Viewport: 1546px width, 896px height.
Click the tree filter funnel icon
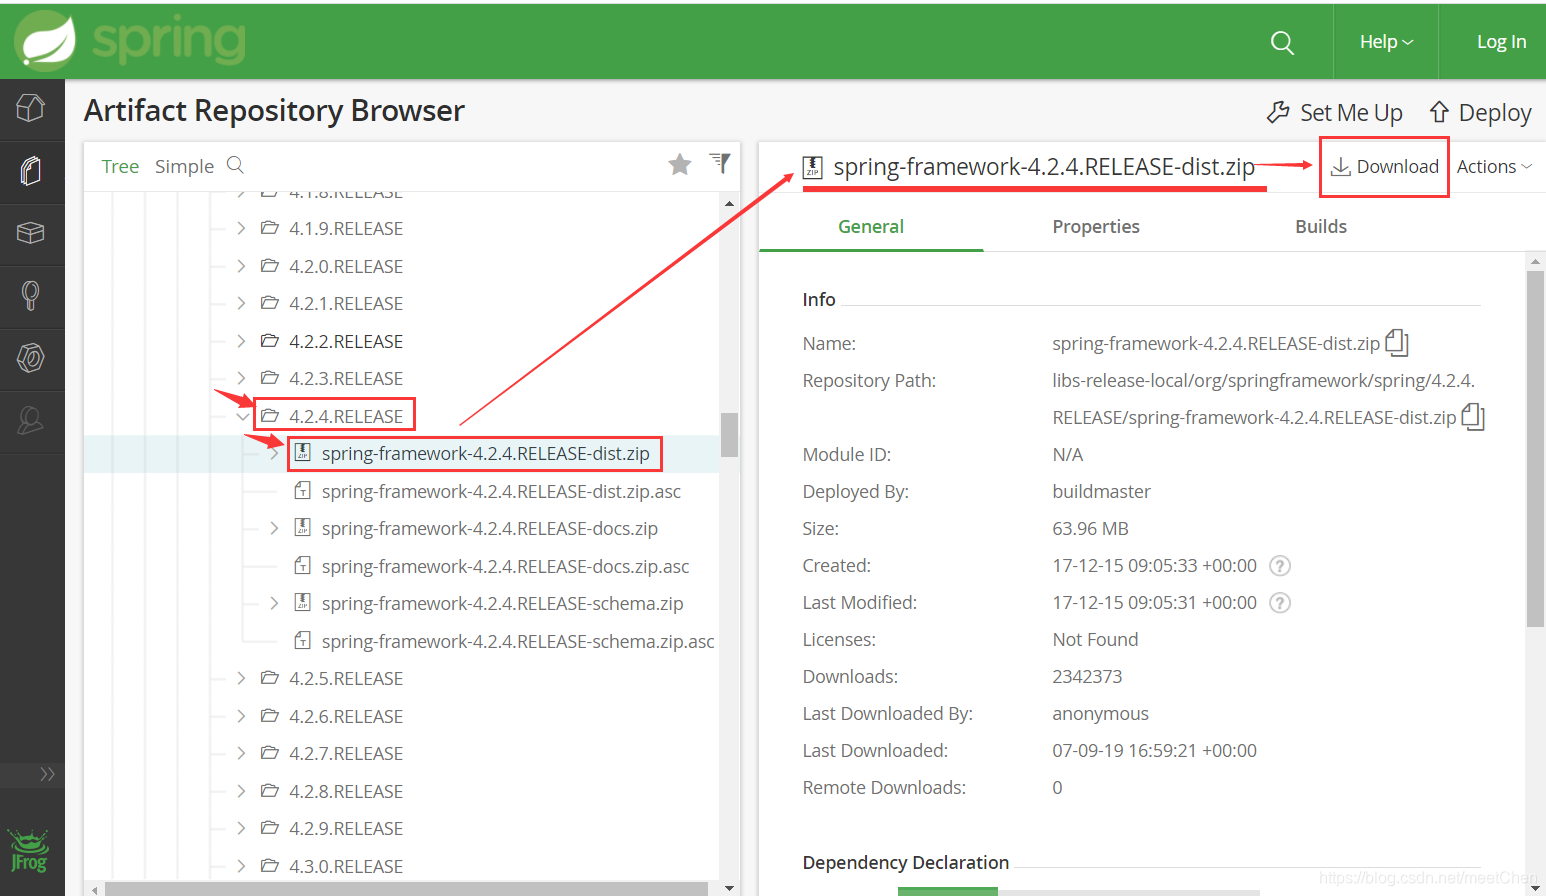(x=720, y=163)
